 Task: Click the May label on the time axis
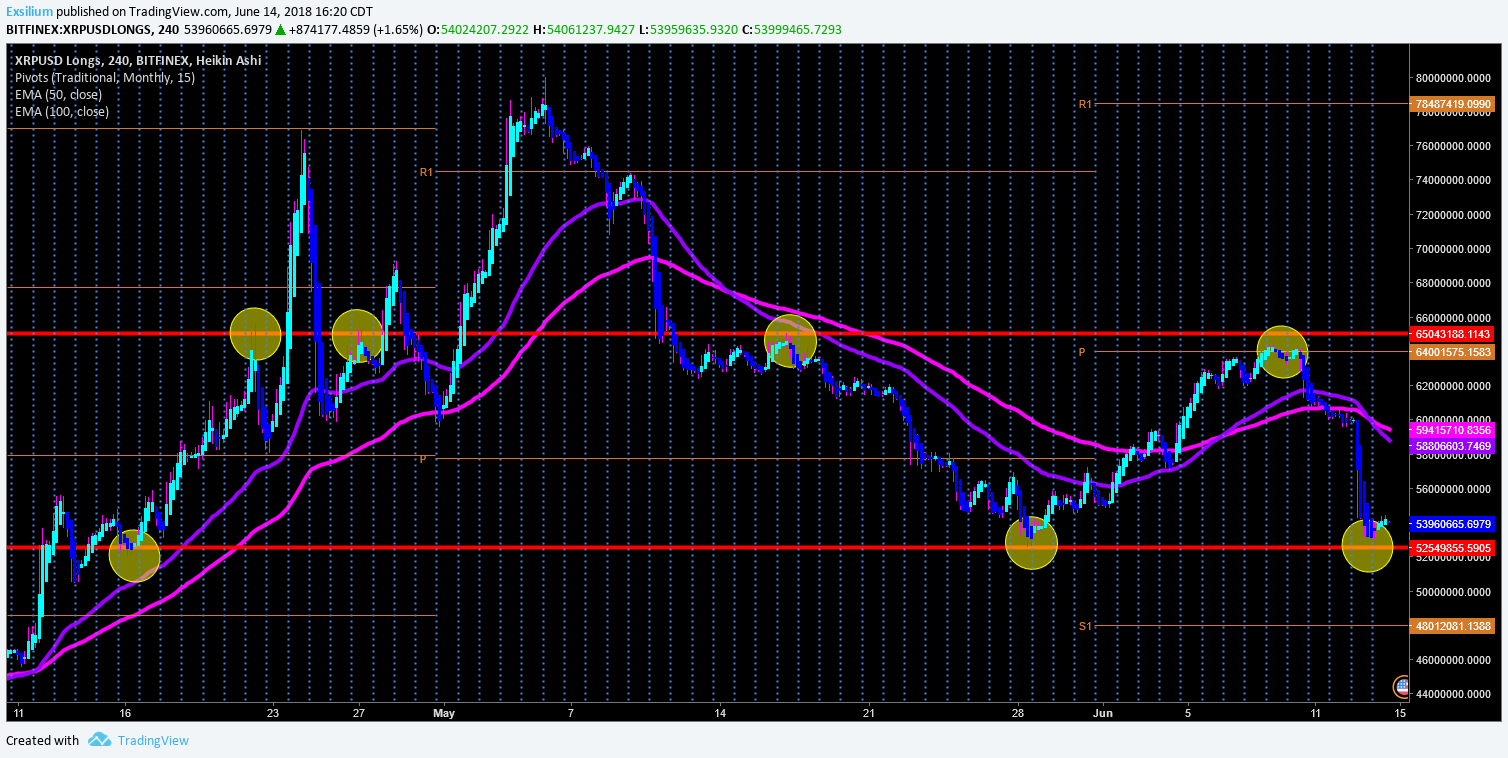pos(445,713)
